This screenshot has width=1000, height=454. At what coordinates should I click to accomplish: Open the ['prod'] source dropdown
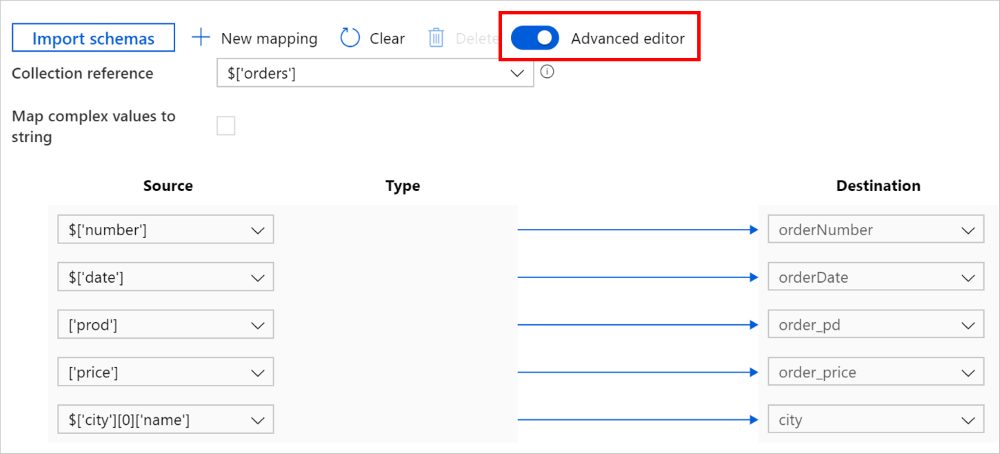[258, 325]
